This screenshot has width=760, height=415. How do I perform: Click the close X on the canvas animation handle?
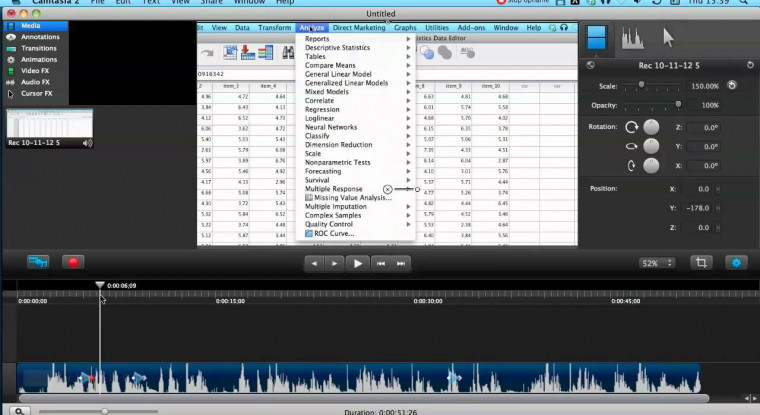pyautogui.click(x=387, y=189)
